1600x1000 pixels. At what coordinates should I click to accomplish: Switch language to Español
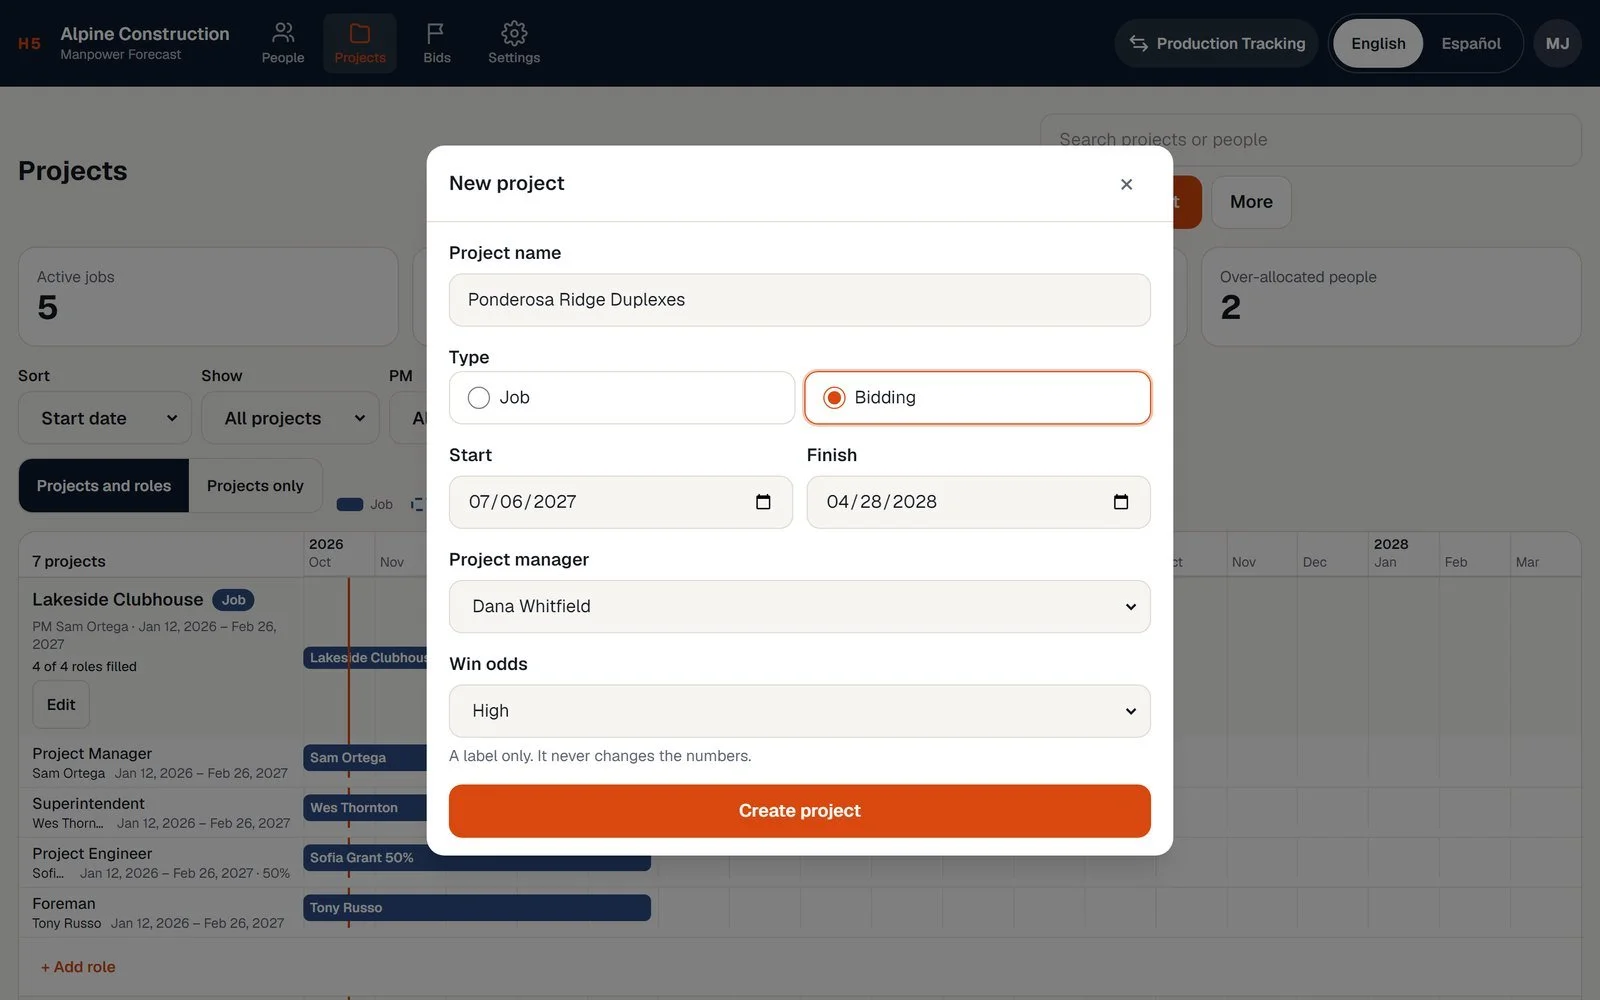(x=1471, y=43)
